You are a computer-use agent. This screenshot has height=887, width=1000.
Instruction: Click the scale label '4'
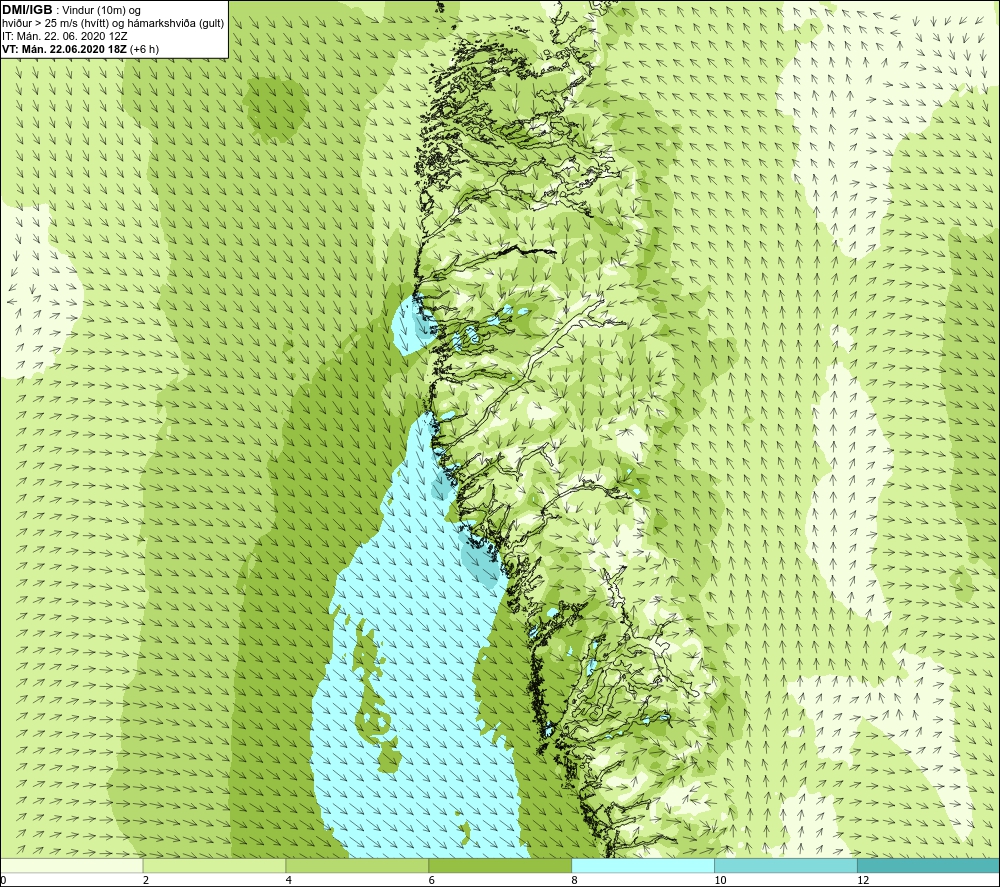point(289,881)
